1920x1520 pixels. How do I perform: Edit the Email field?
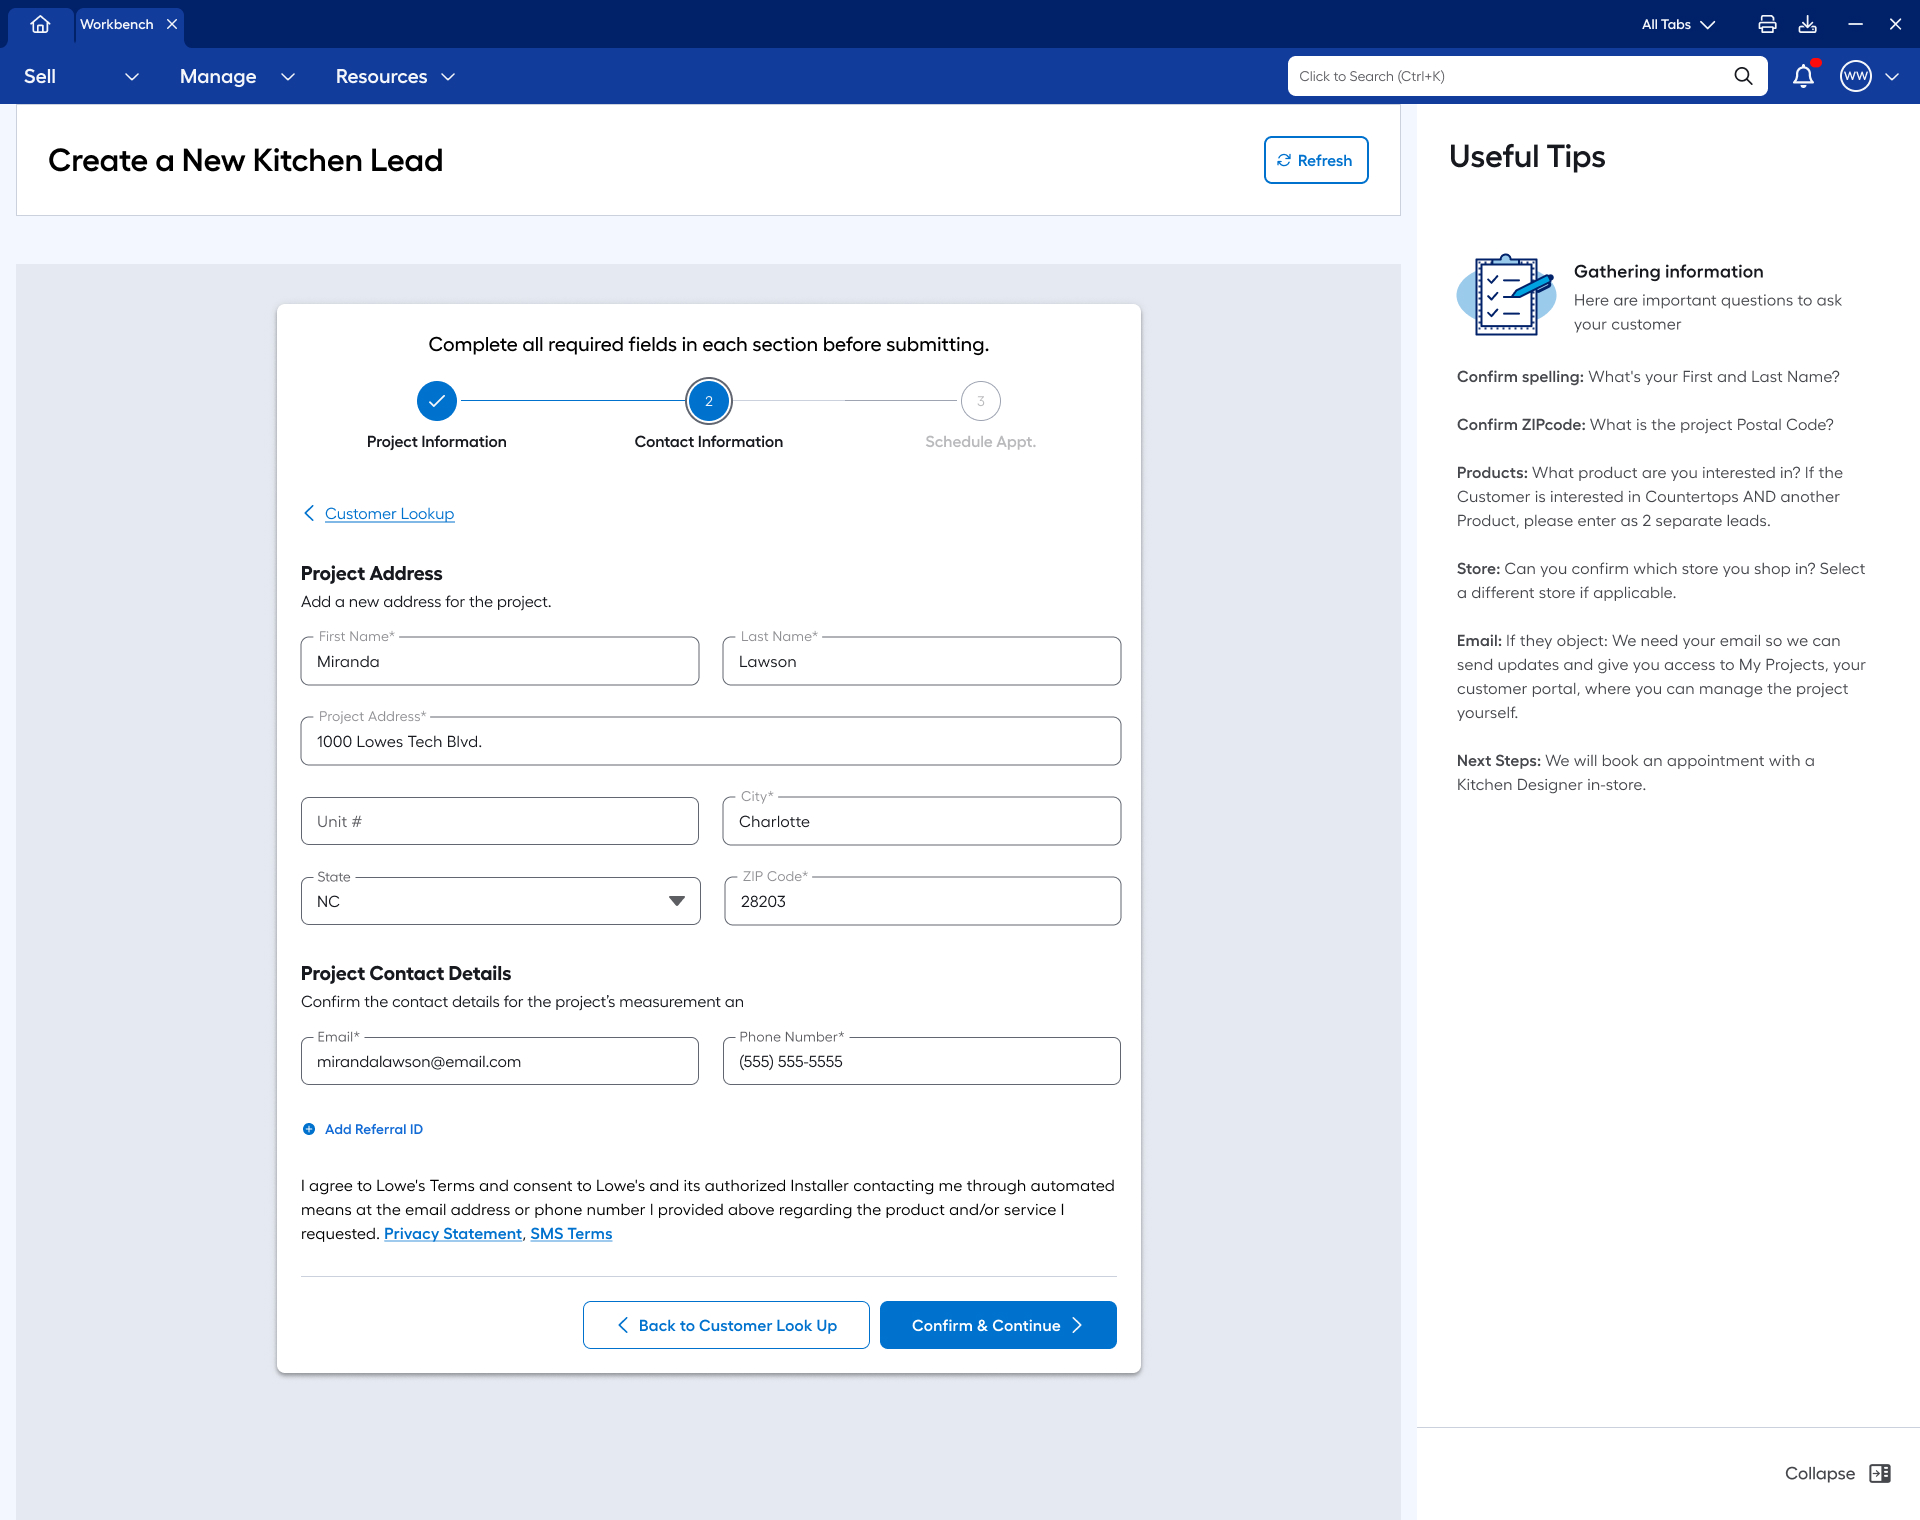tap(500, 1061)
